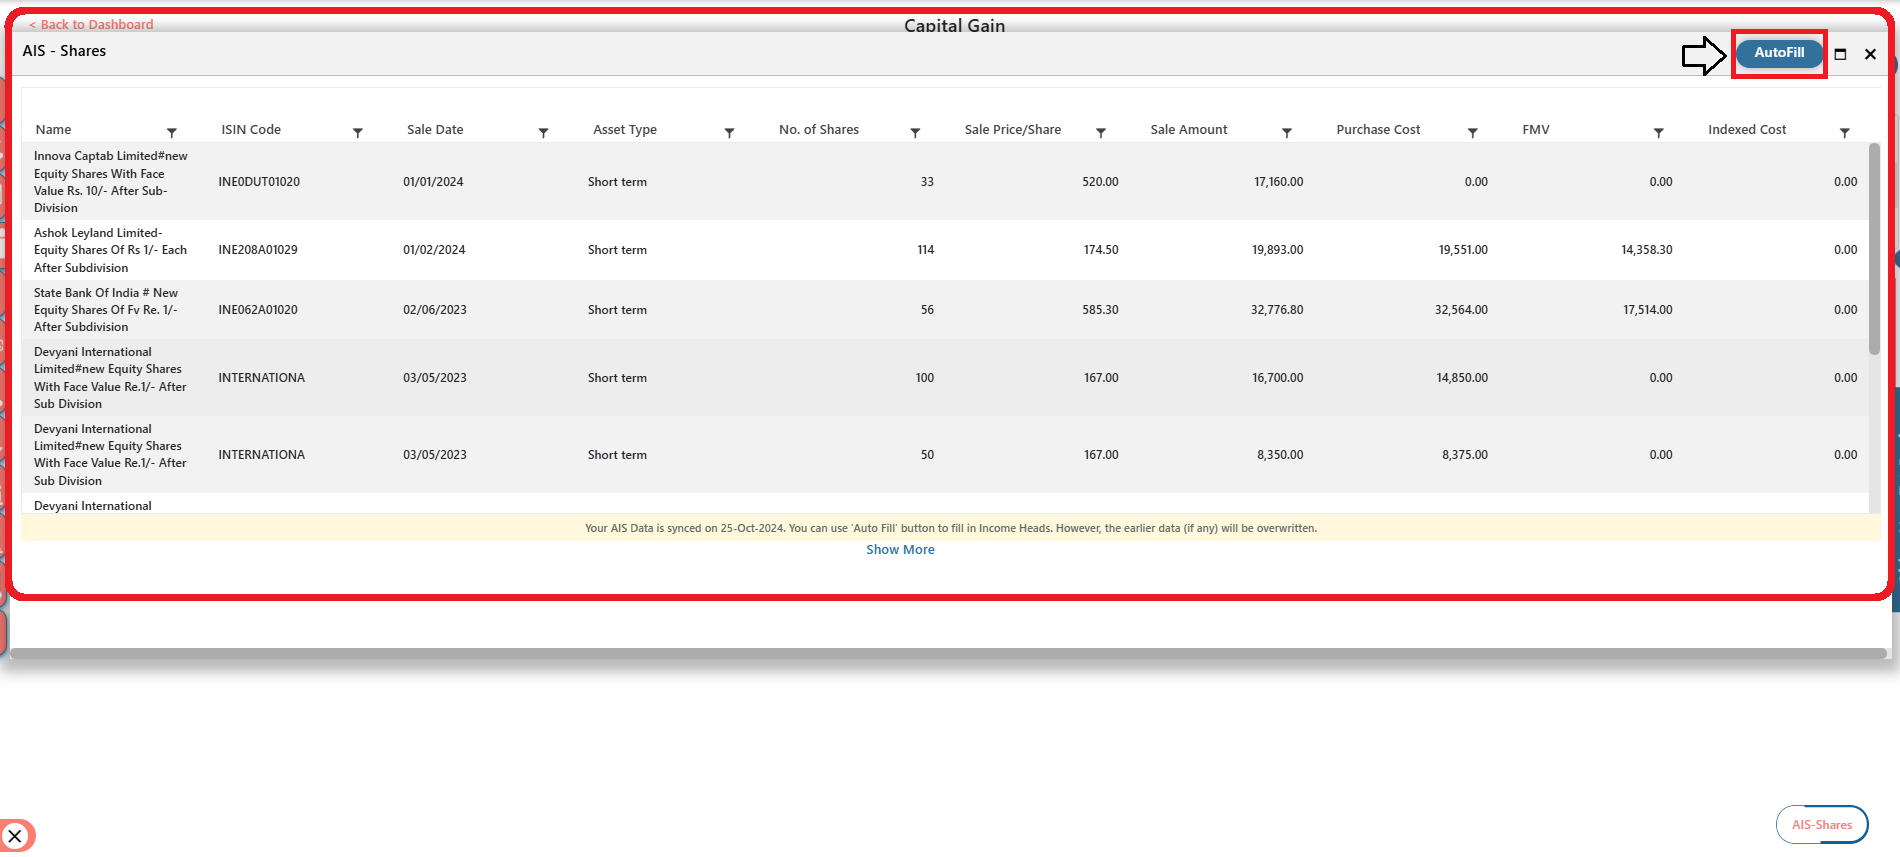Image resolution: width=1900 pixels, height=857 pixels.
Task: Click FMV value 17,514.00
Action: 1648,310
